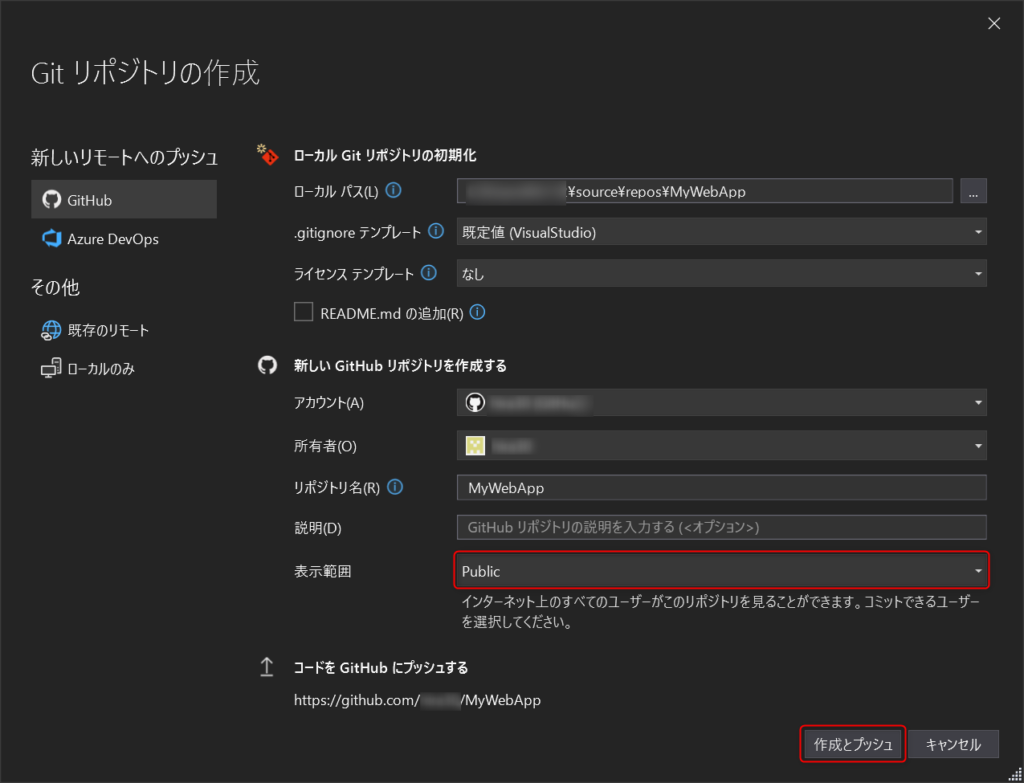Click the globe icon for existing remote

(51, 330)
